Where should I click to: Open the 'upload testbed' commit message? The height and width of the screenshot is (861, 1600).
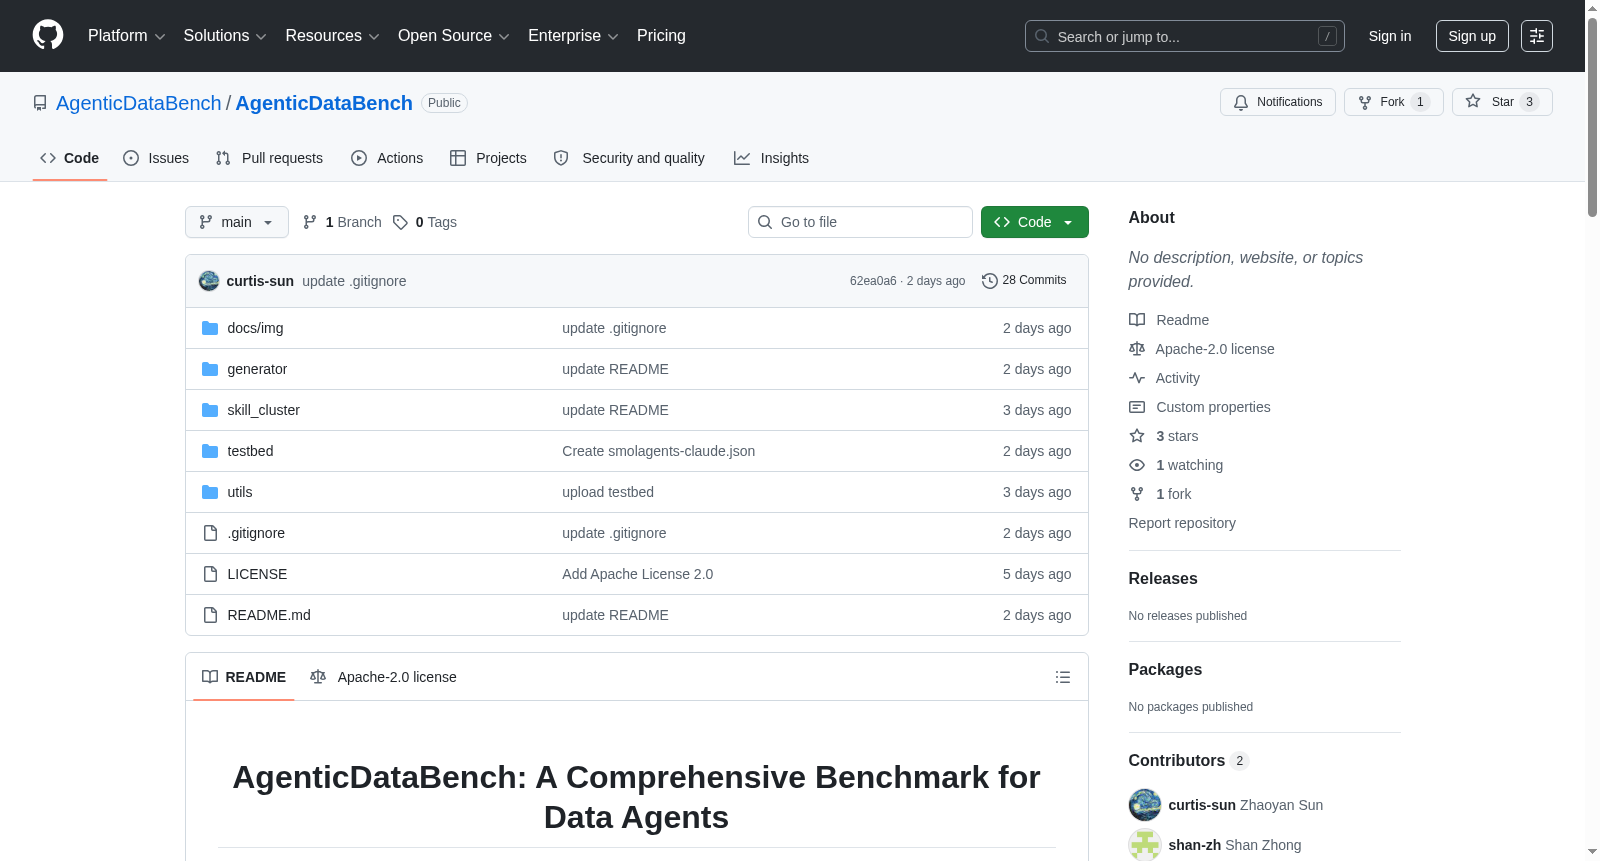608,492
